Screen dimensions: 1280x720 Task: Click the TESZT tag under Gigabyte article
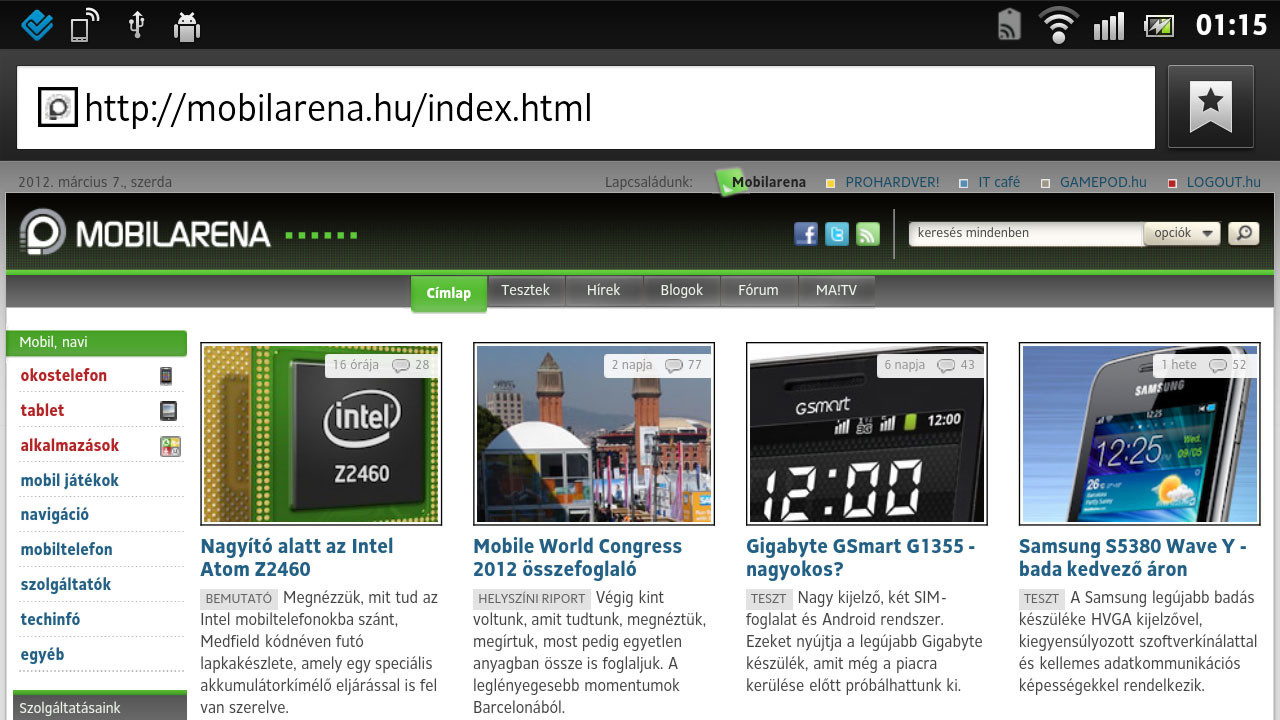[769, 599]
